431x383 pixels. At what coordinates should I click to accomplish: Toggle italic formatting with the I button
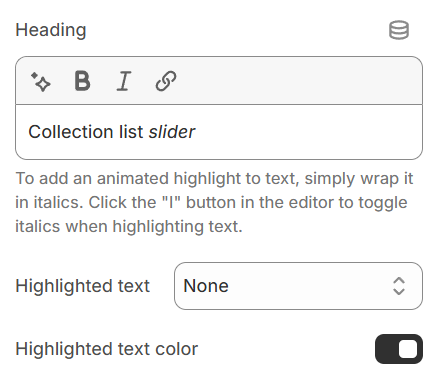click(124, 81)
